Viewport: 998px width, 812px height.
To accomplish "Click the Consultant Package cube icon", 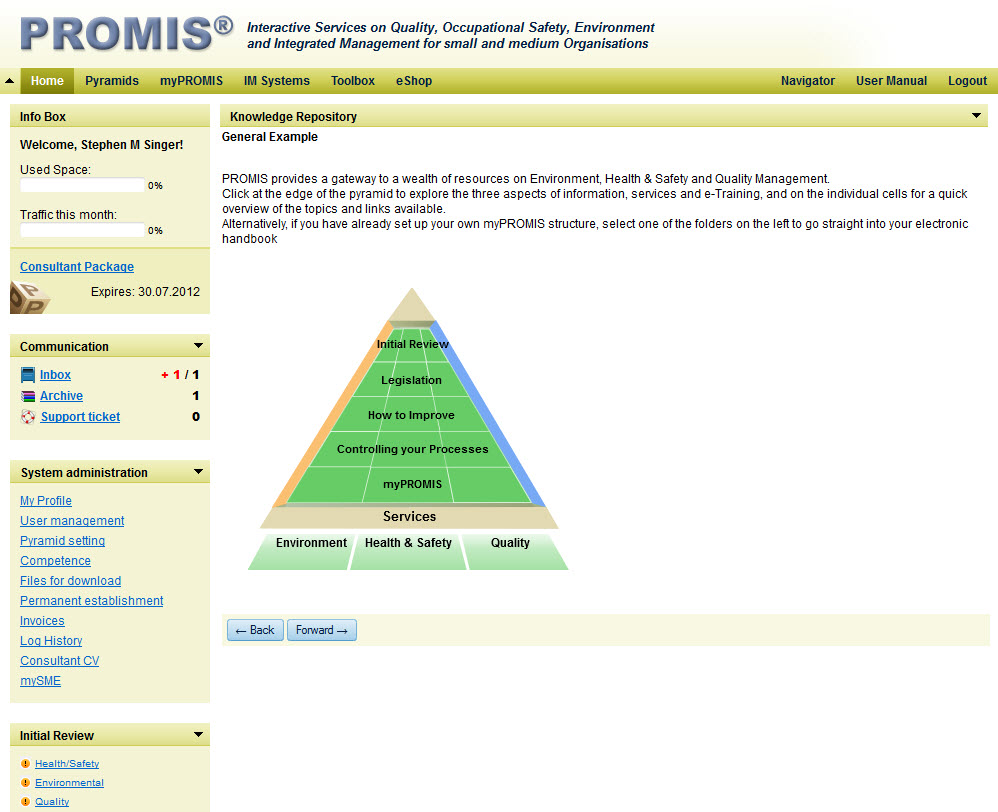I will 29,298.
